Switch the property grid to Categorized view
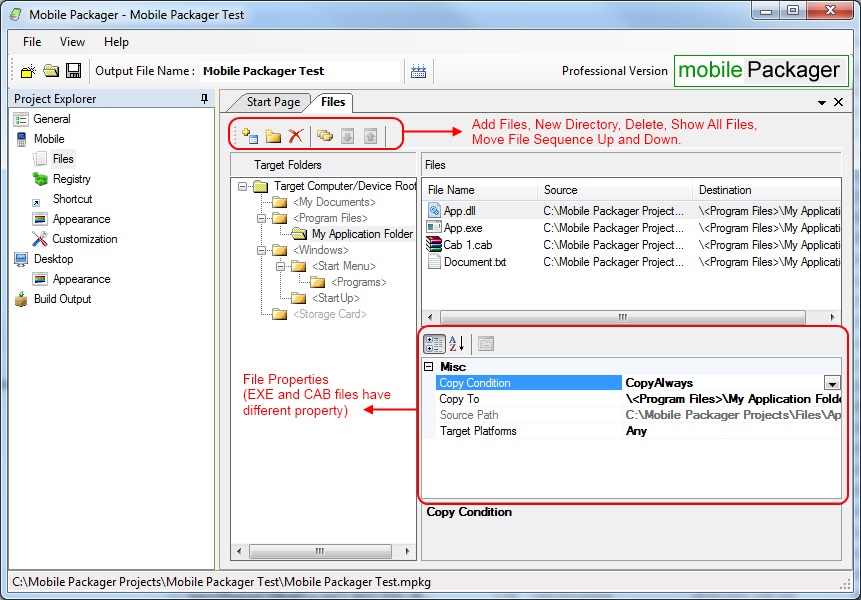This screenshot has width=861, height=600. pos(434,344)
